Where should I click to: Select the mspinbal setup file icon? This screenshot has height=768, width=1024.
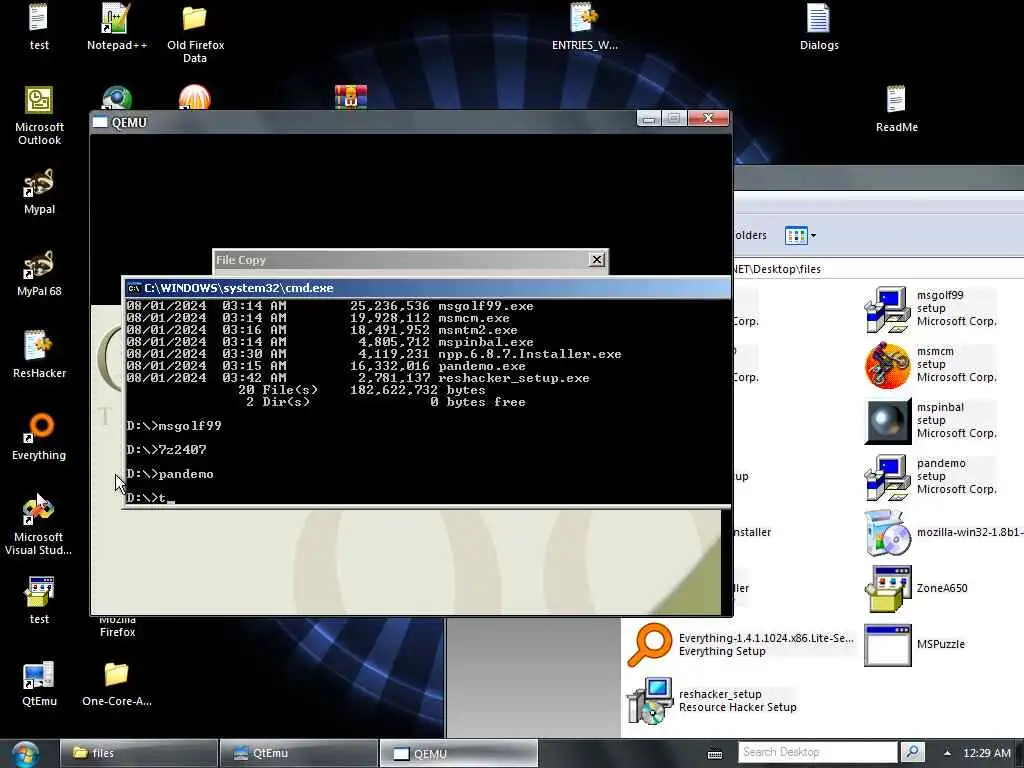tap(888, 421)
